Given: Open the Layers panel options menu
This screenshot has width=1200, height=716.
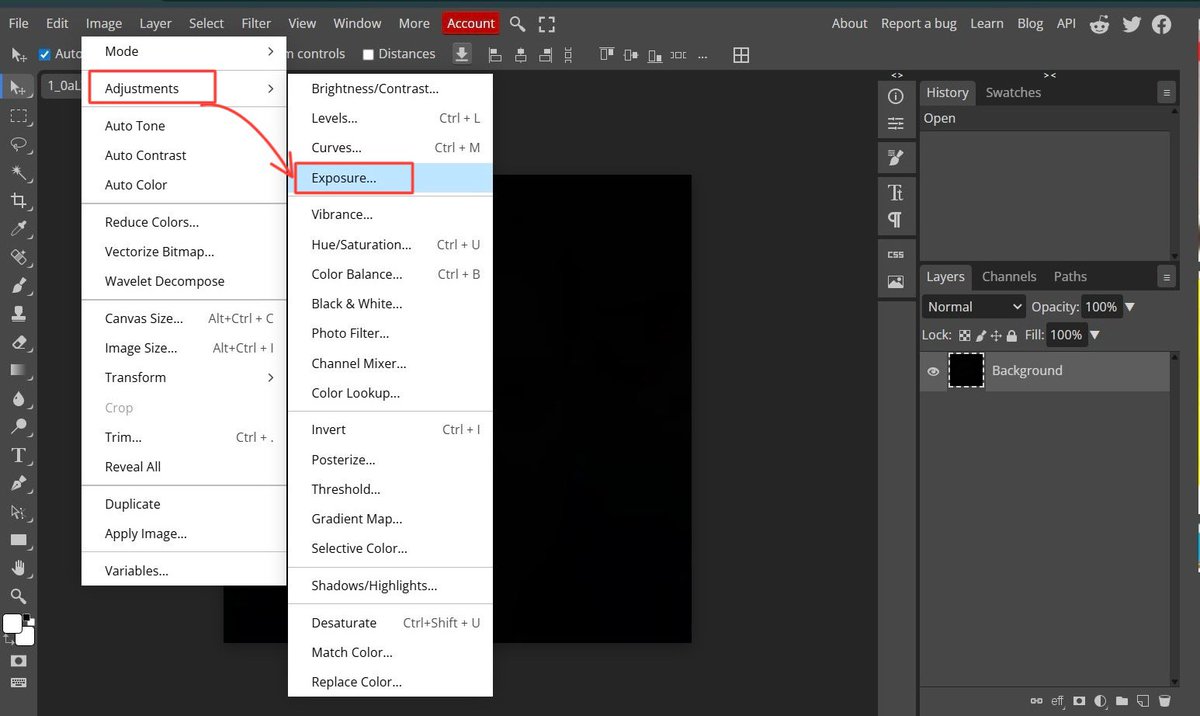Looking at the screenshot, I should tap(1166, 277).
